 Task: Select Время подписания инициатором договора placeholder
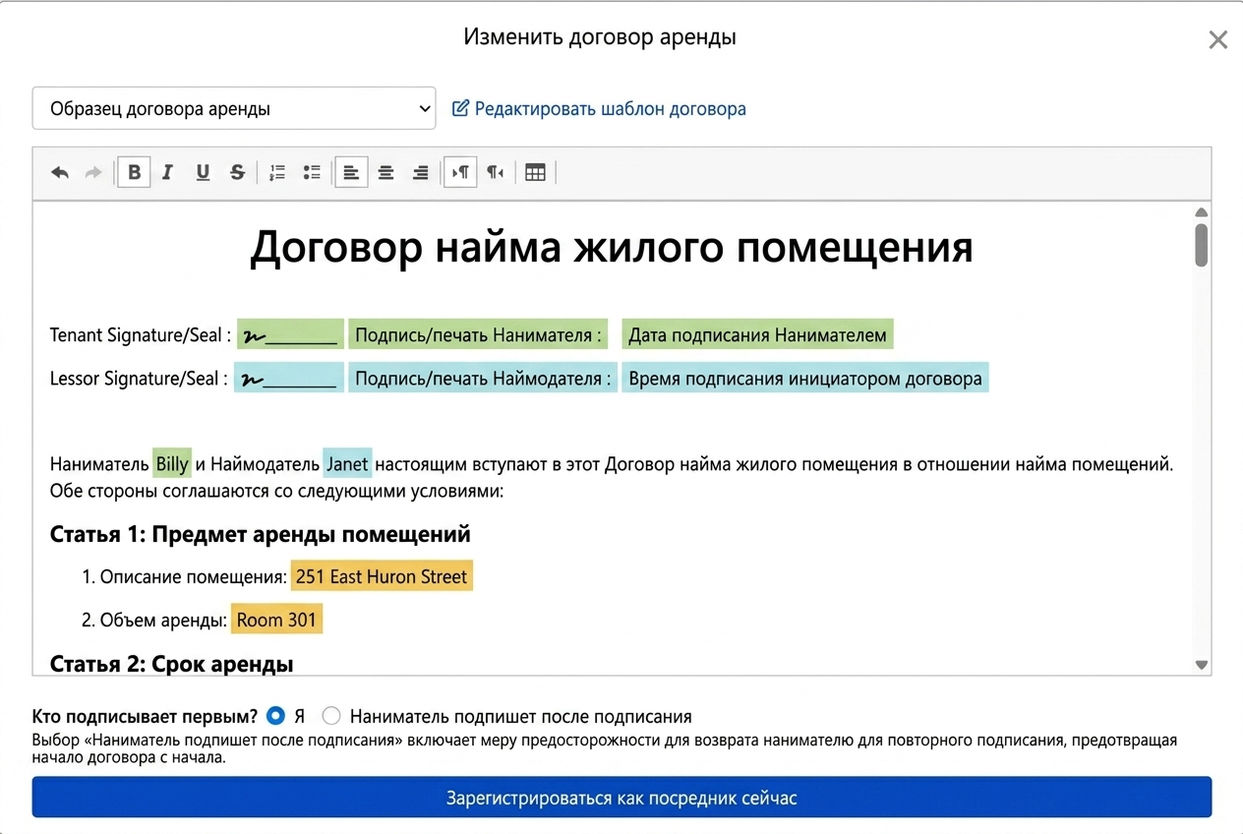(805, 378)
